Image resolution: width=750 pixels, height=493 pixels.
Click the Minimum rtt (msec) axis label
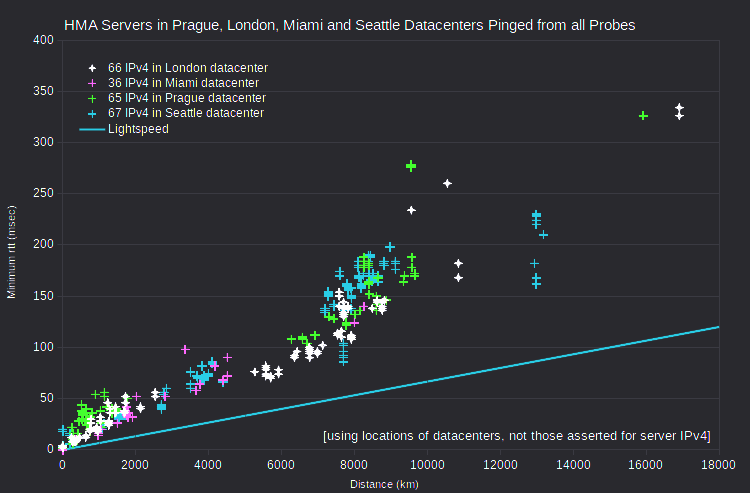[11, 252]
